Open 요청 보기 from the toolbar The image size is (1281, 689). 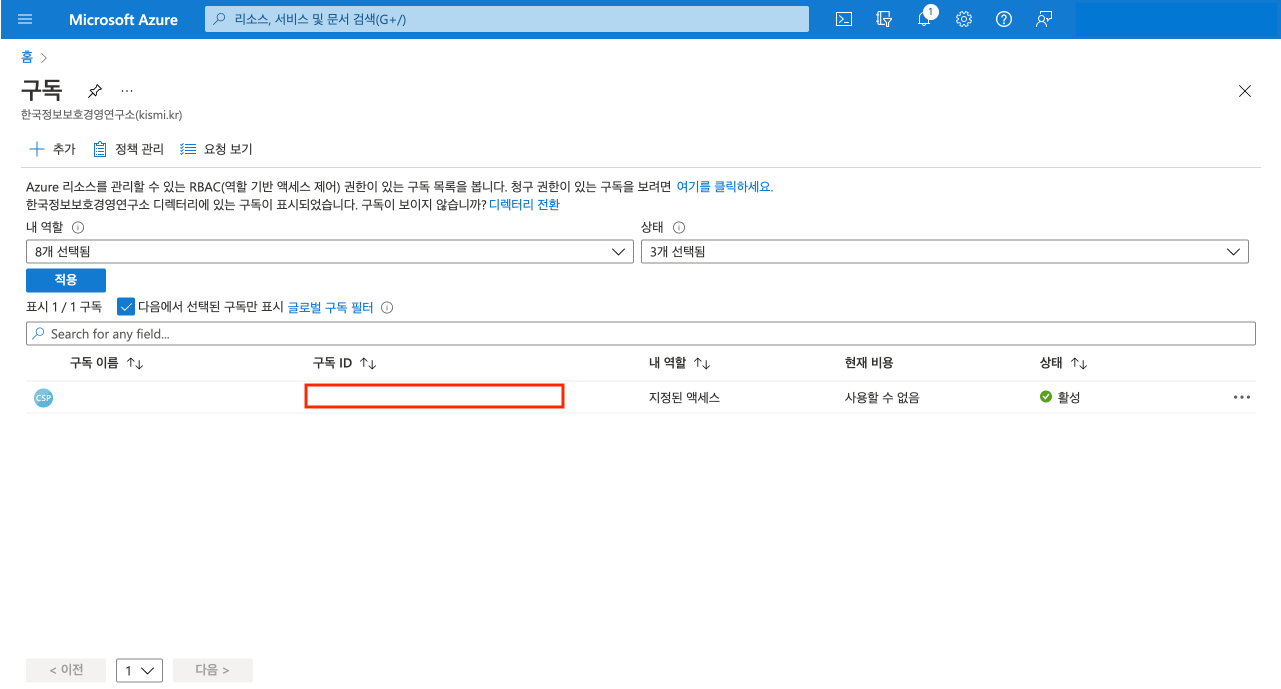click(x=216, y=149)
